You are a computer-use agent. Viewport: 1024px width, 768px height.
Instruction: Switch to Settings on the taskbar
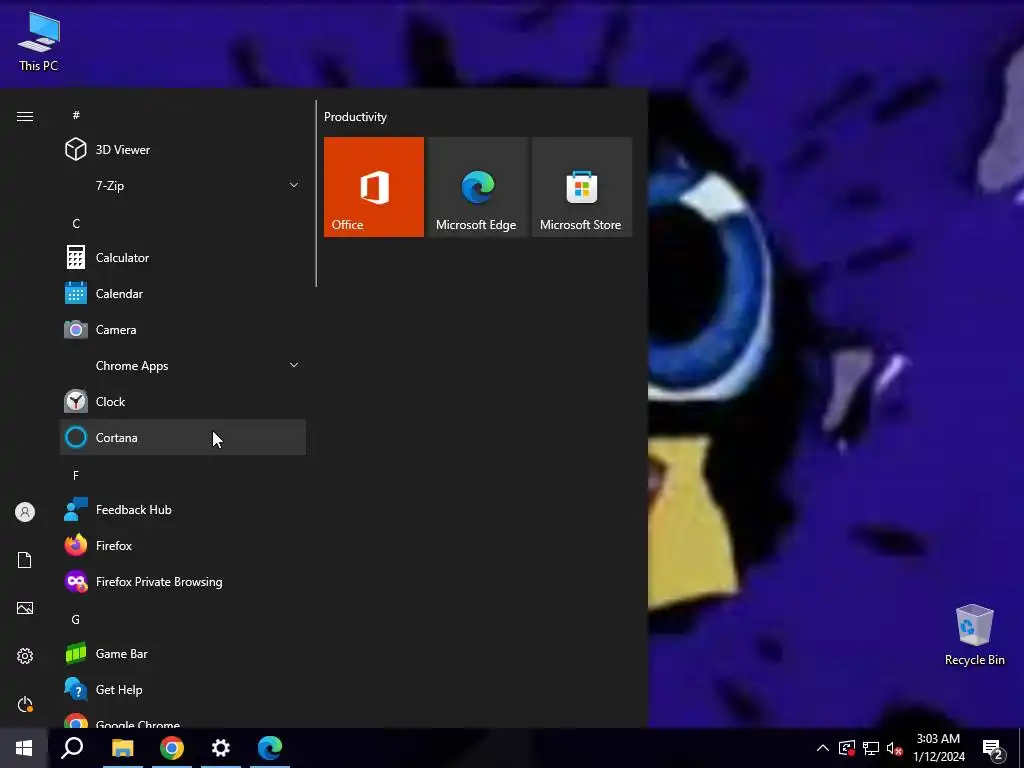221,748
